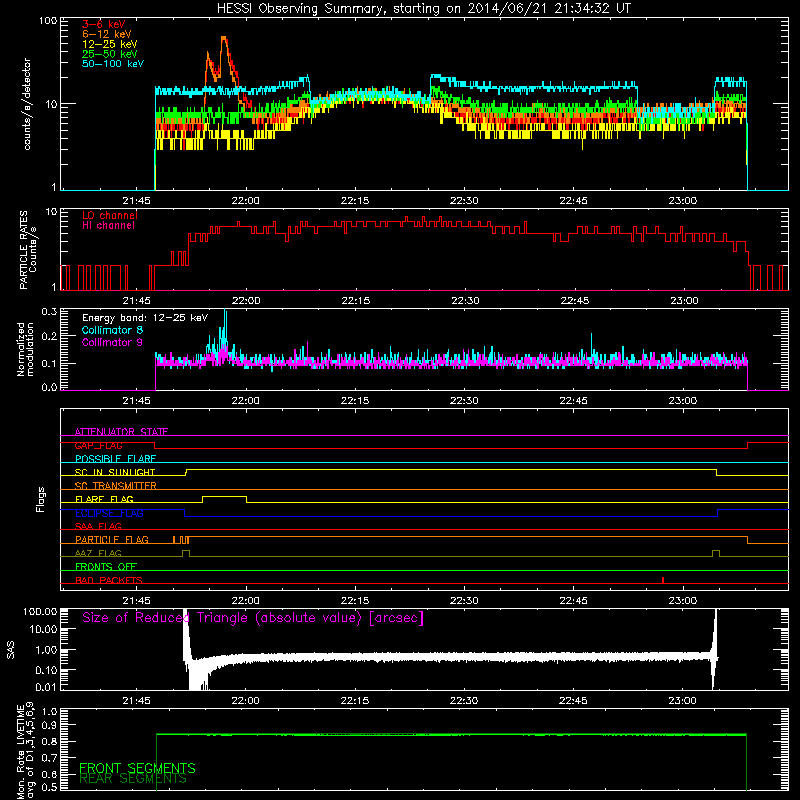Click the 0.3 tick on modulation axis
This screenshot has height=800, width=800.
48,311
